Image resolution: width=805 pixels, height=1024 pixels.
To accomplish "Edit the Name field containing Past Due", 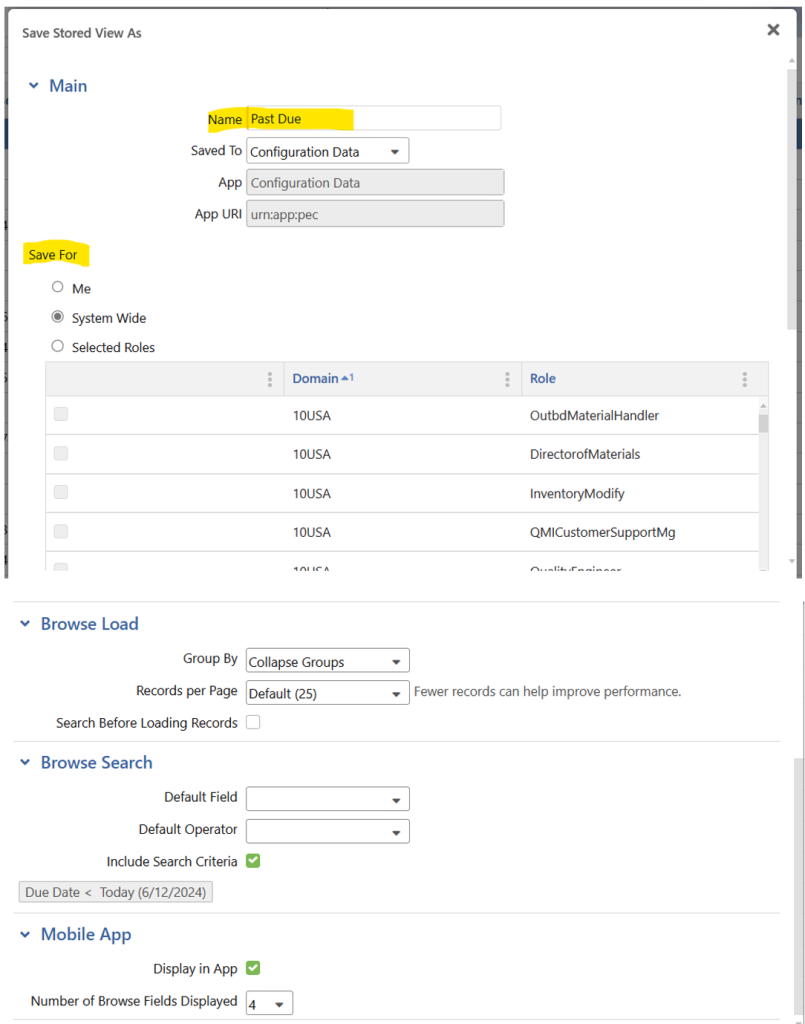I will [x=374, y=118].
